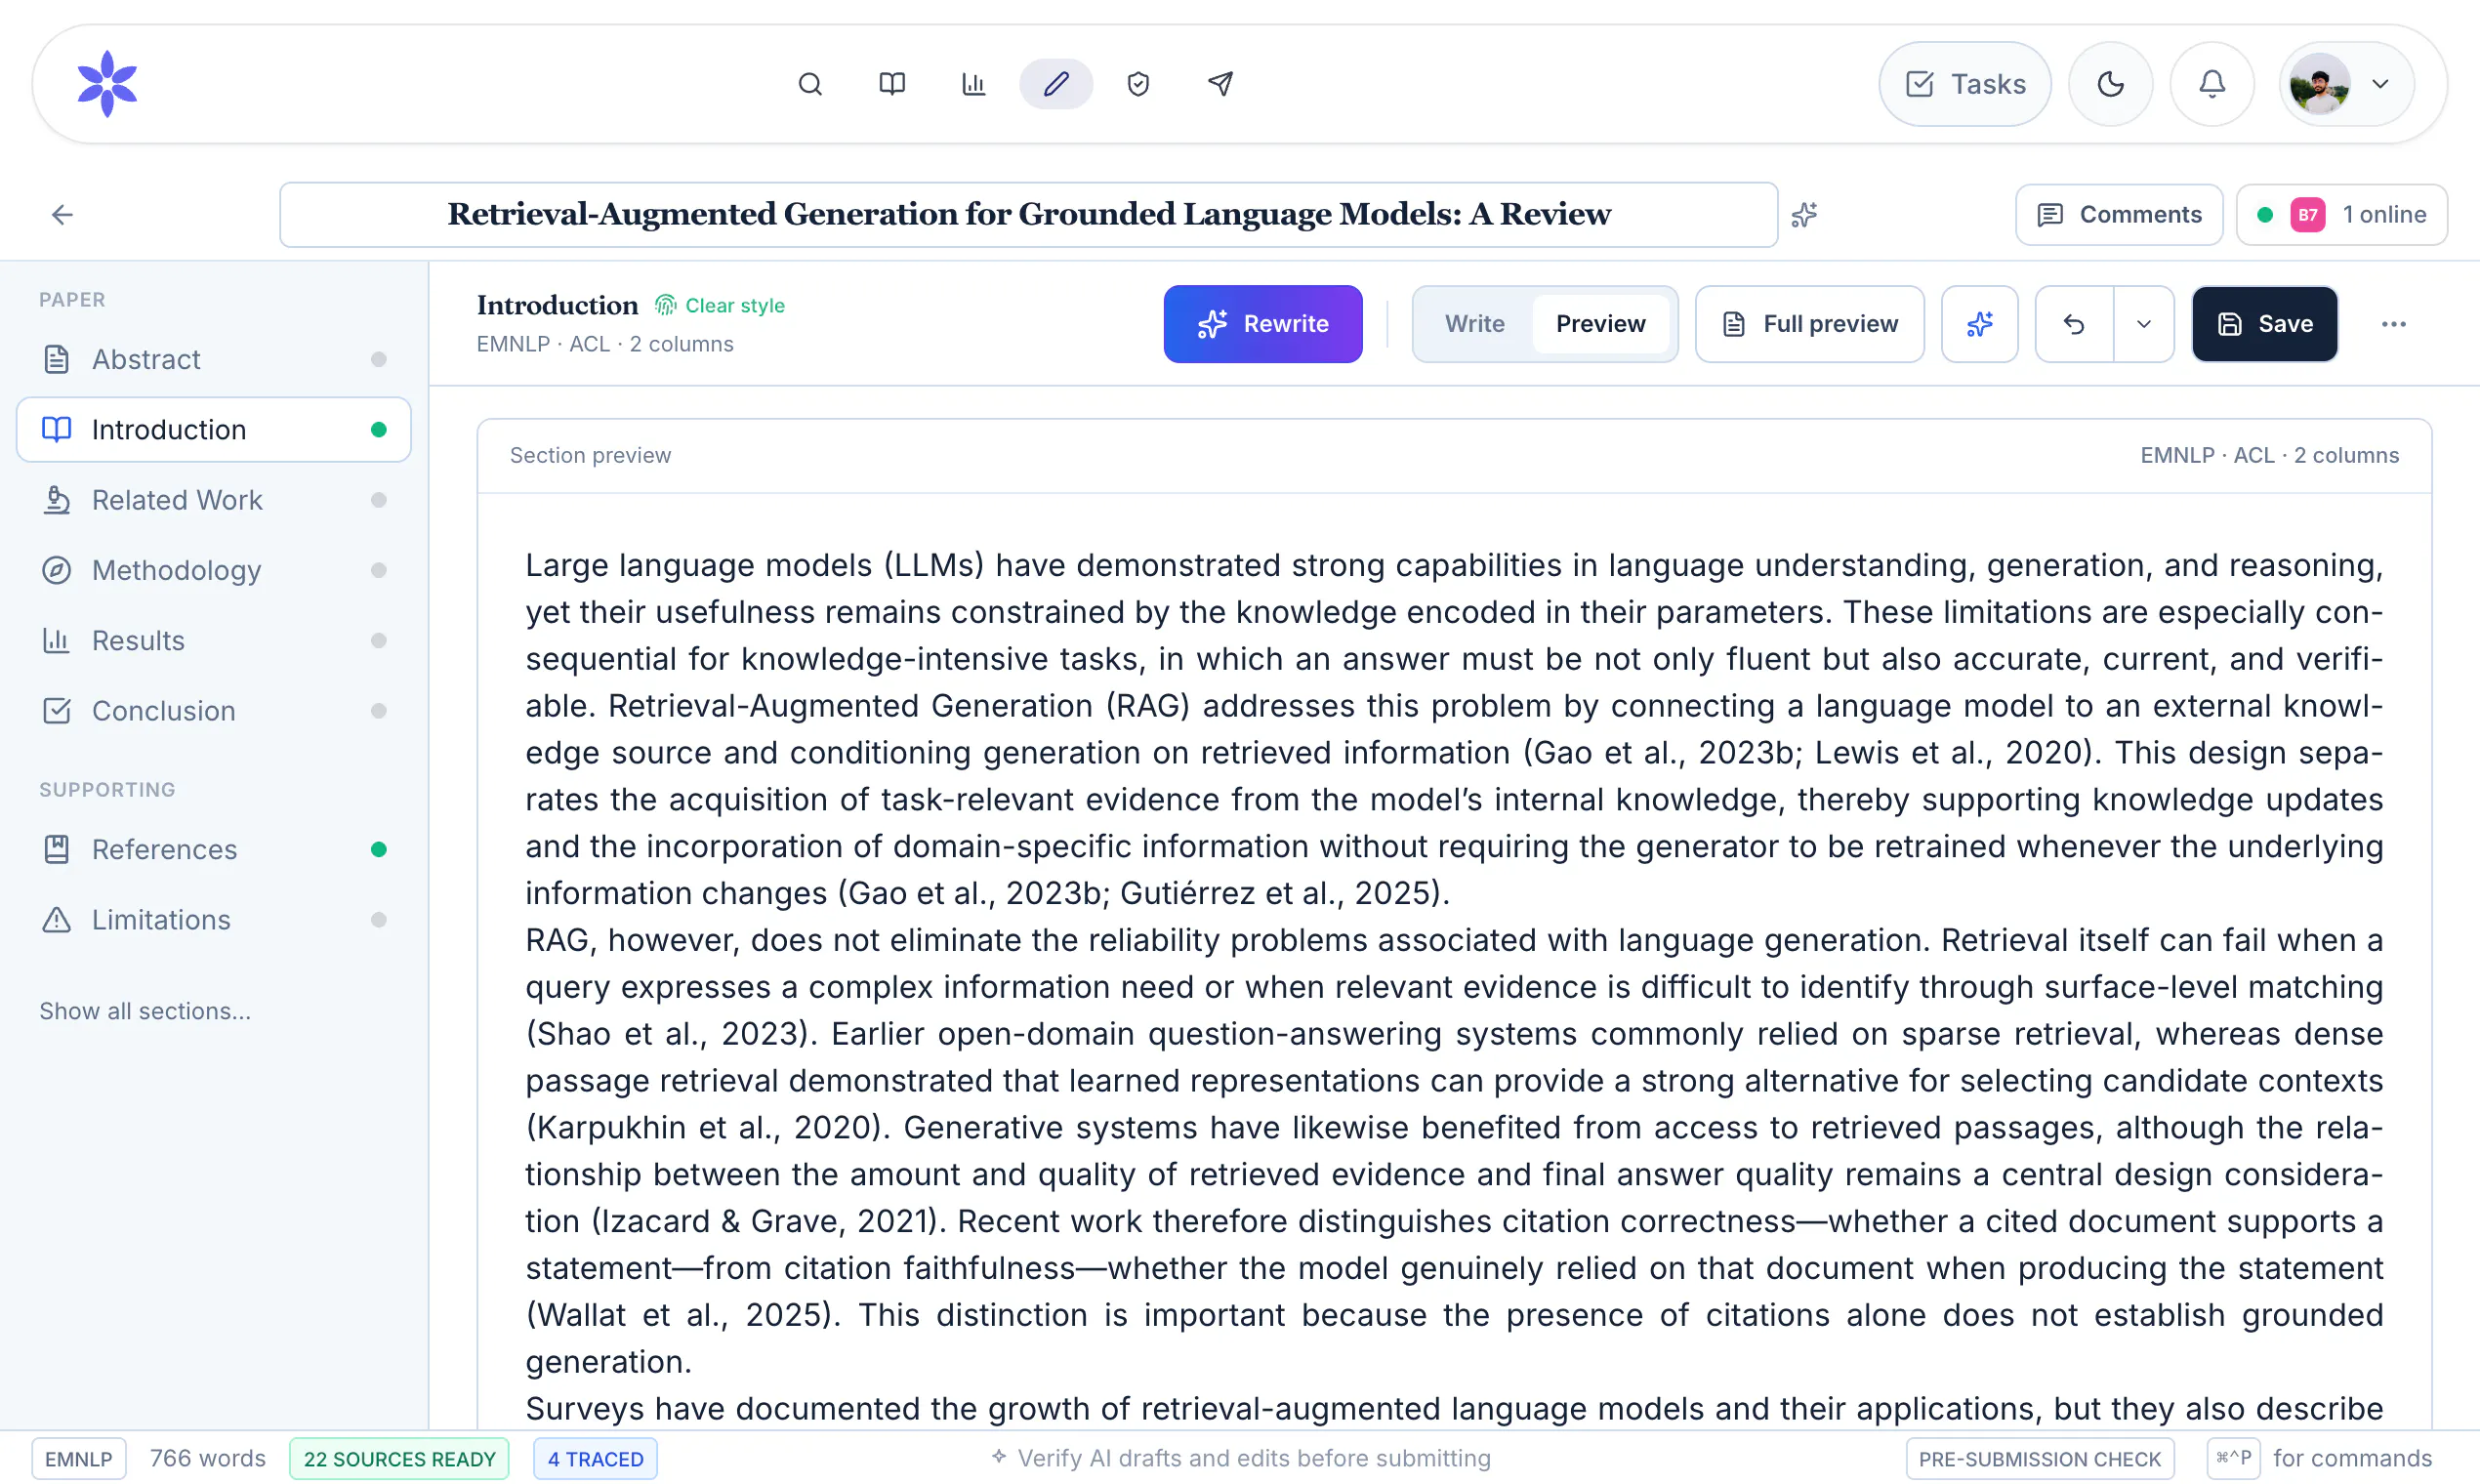This screenshot has width=2480, height=1484.
Task: Click the sparkle AI tools icon next to Full preview
Action: click(1979, 324)
